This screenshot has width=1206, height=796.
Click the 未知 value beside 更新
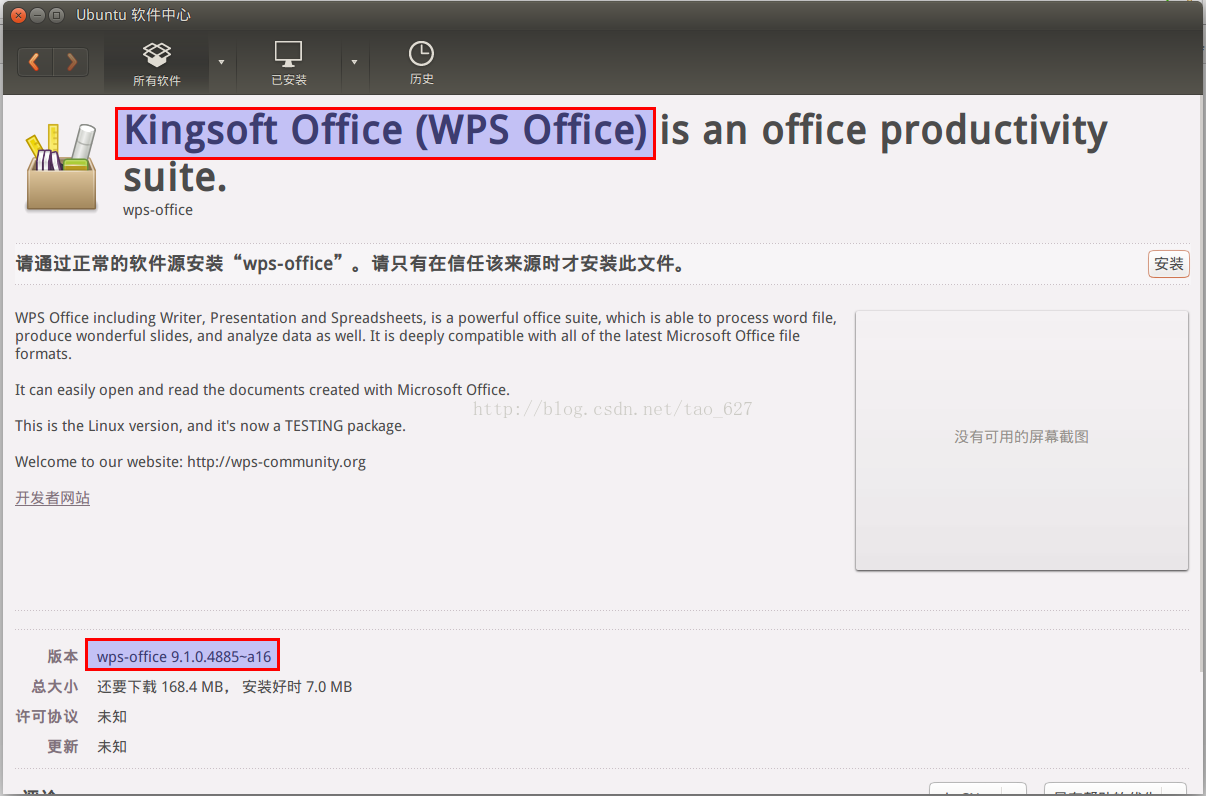(112, 747)
